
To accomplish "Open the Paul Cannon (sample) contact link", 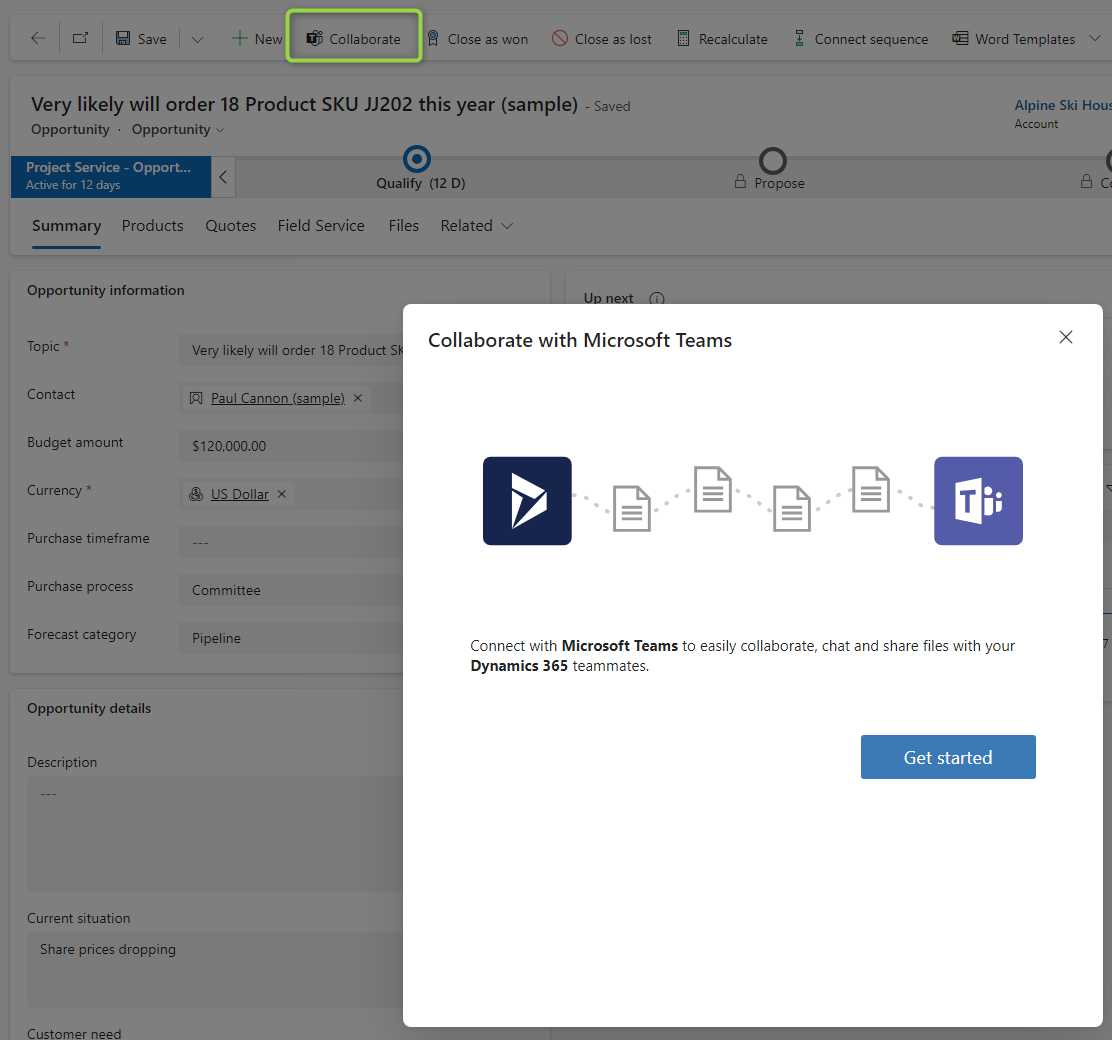I will pos(277,398).
